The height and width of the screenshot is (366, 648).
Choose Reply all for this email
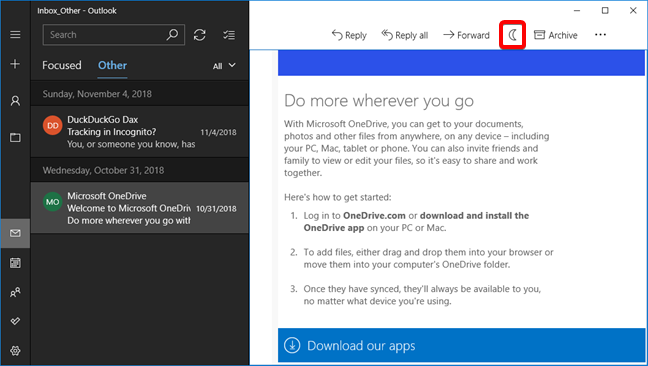tap(405, 35)
